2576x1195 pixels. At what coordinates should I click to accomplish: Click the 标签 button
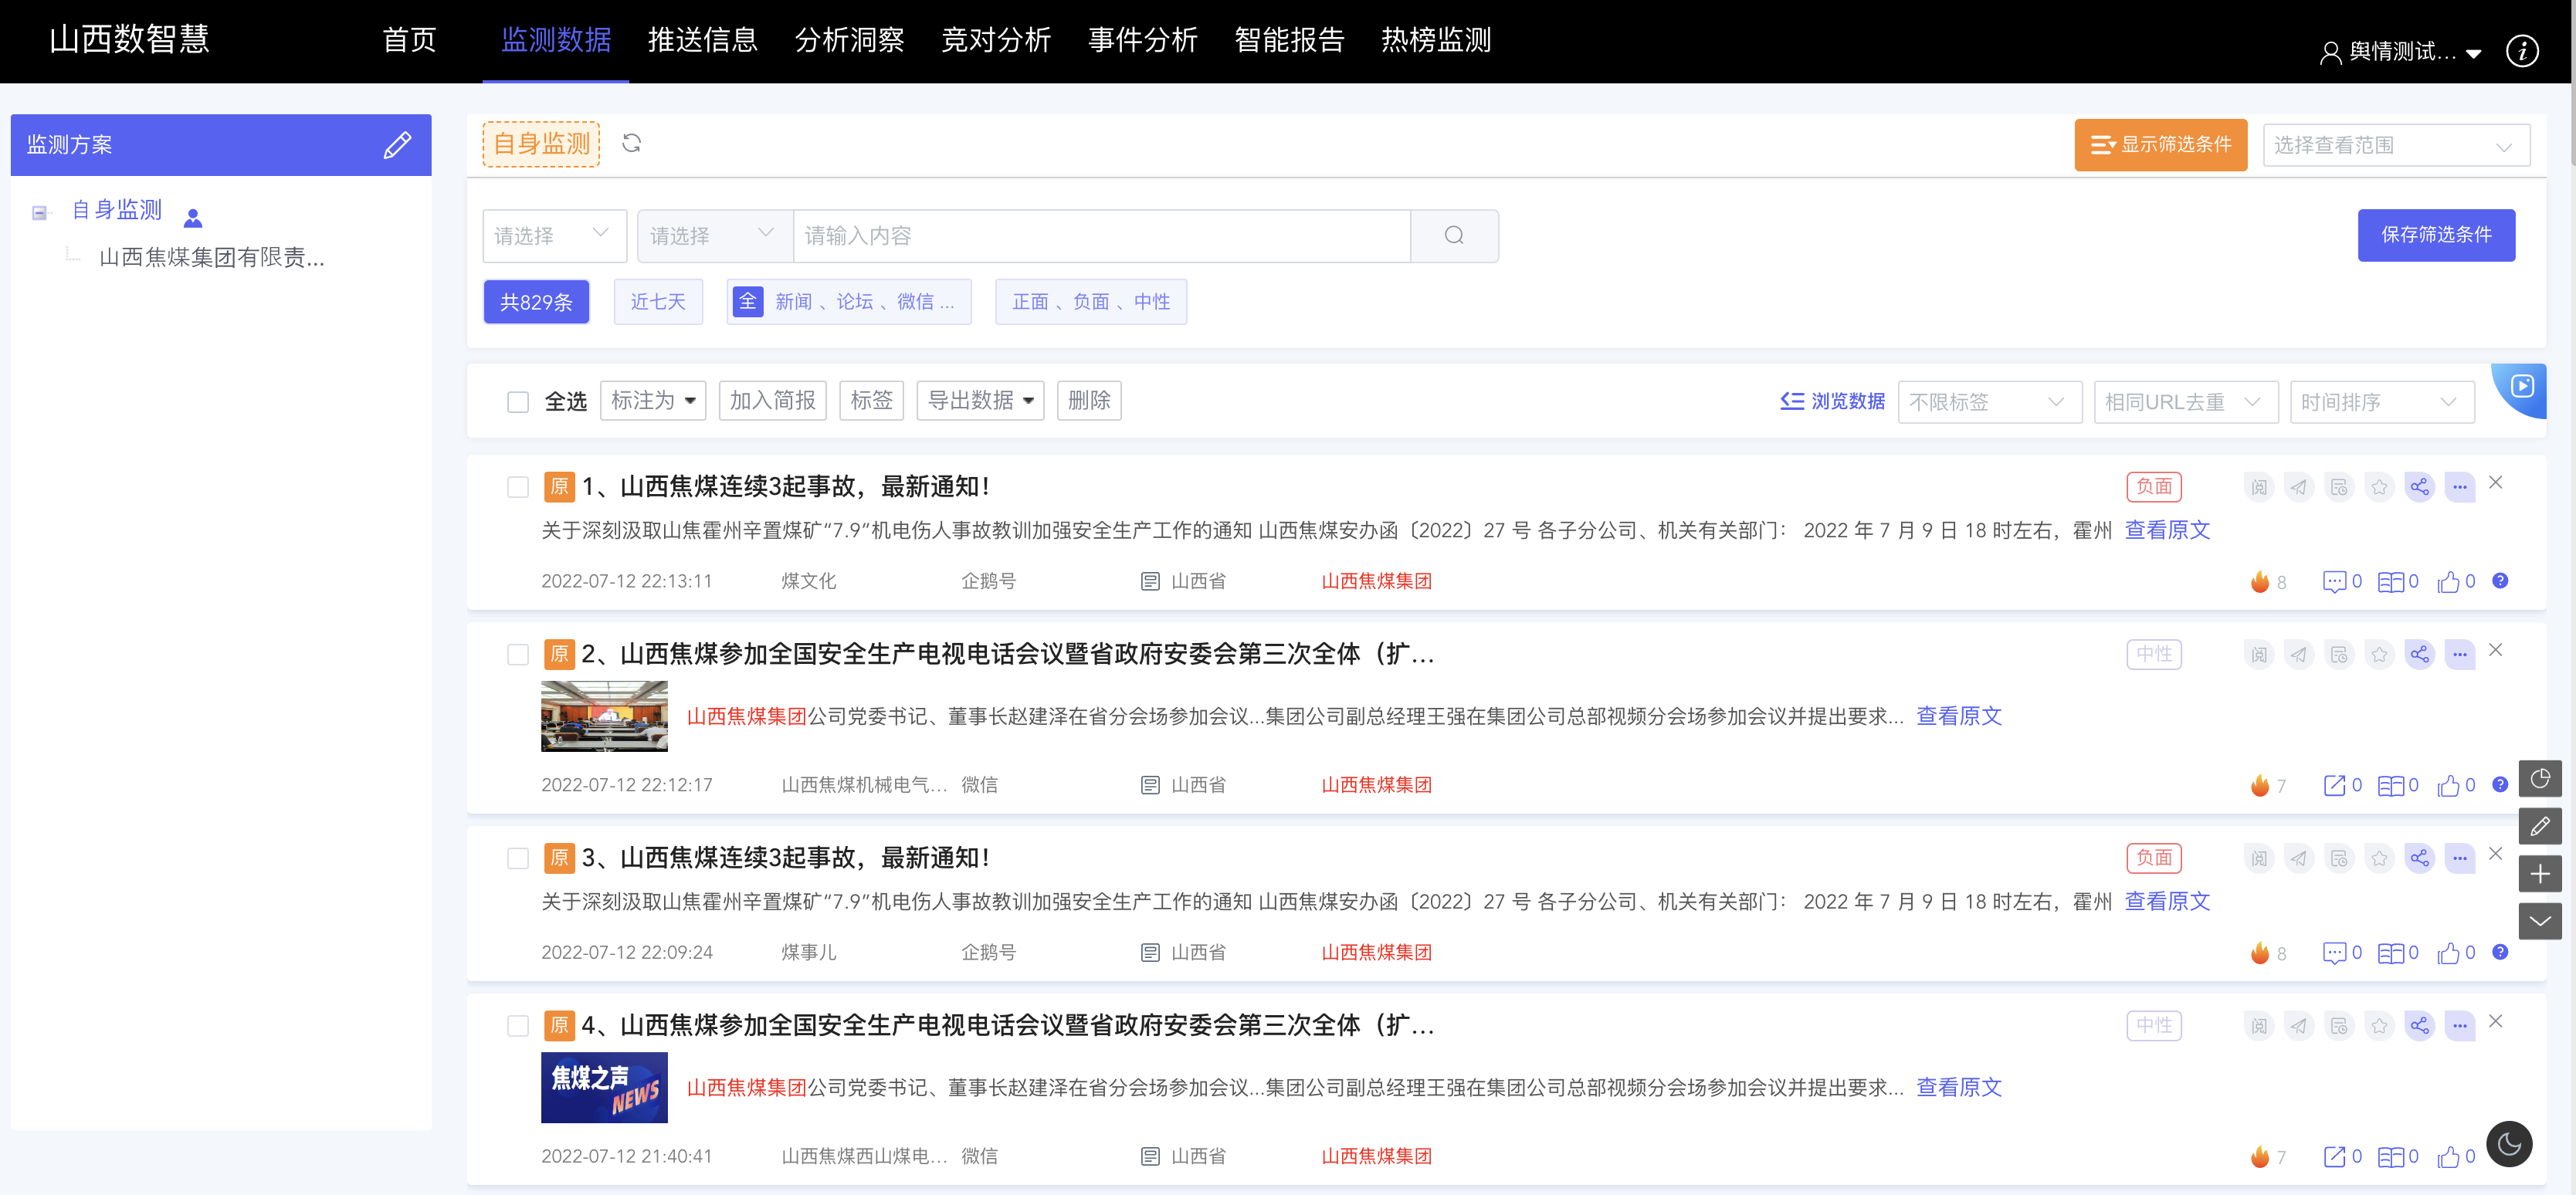871,400
